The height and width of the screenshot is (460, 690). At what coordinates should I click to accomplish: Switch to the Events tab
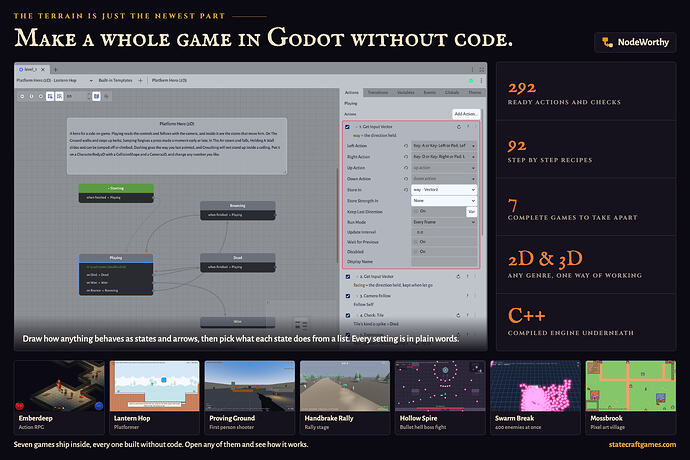click(x=429, y=92)
